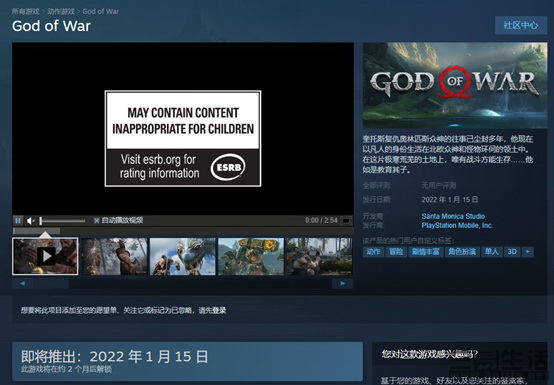Select the armored troll screenshot thumbnail

(x=251, y=256)
